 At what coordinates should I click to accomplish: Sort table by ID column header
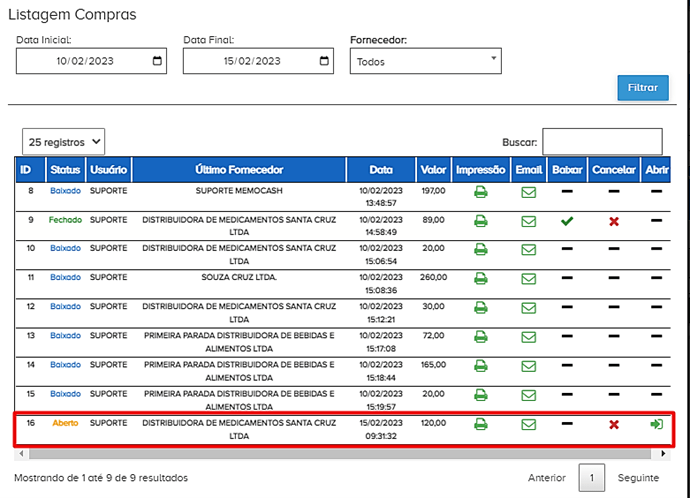[x=30, y=170]
